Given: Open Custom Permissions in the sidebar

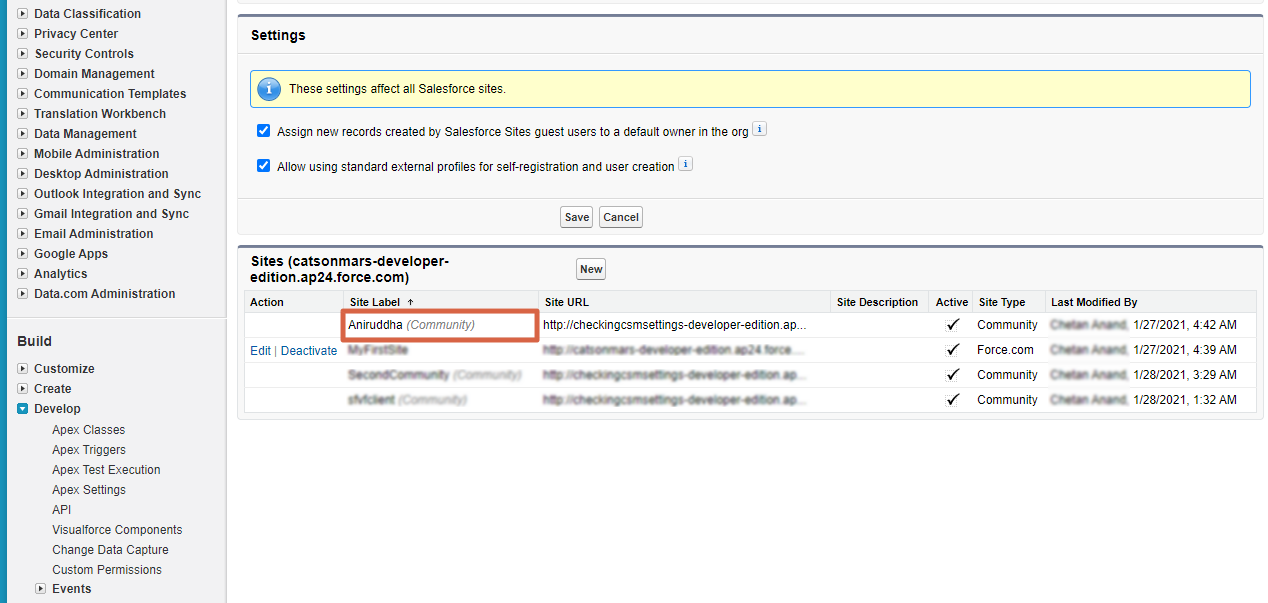Looking at the screenshot, I should pos(106,570).
